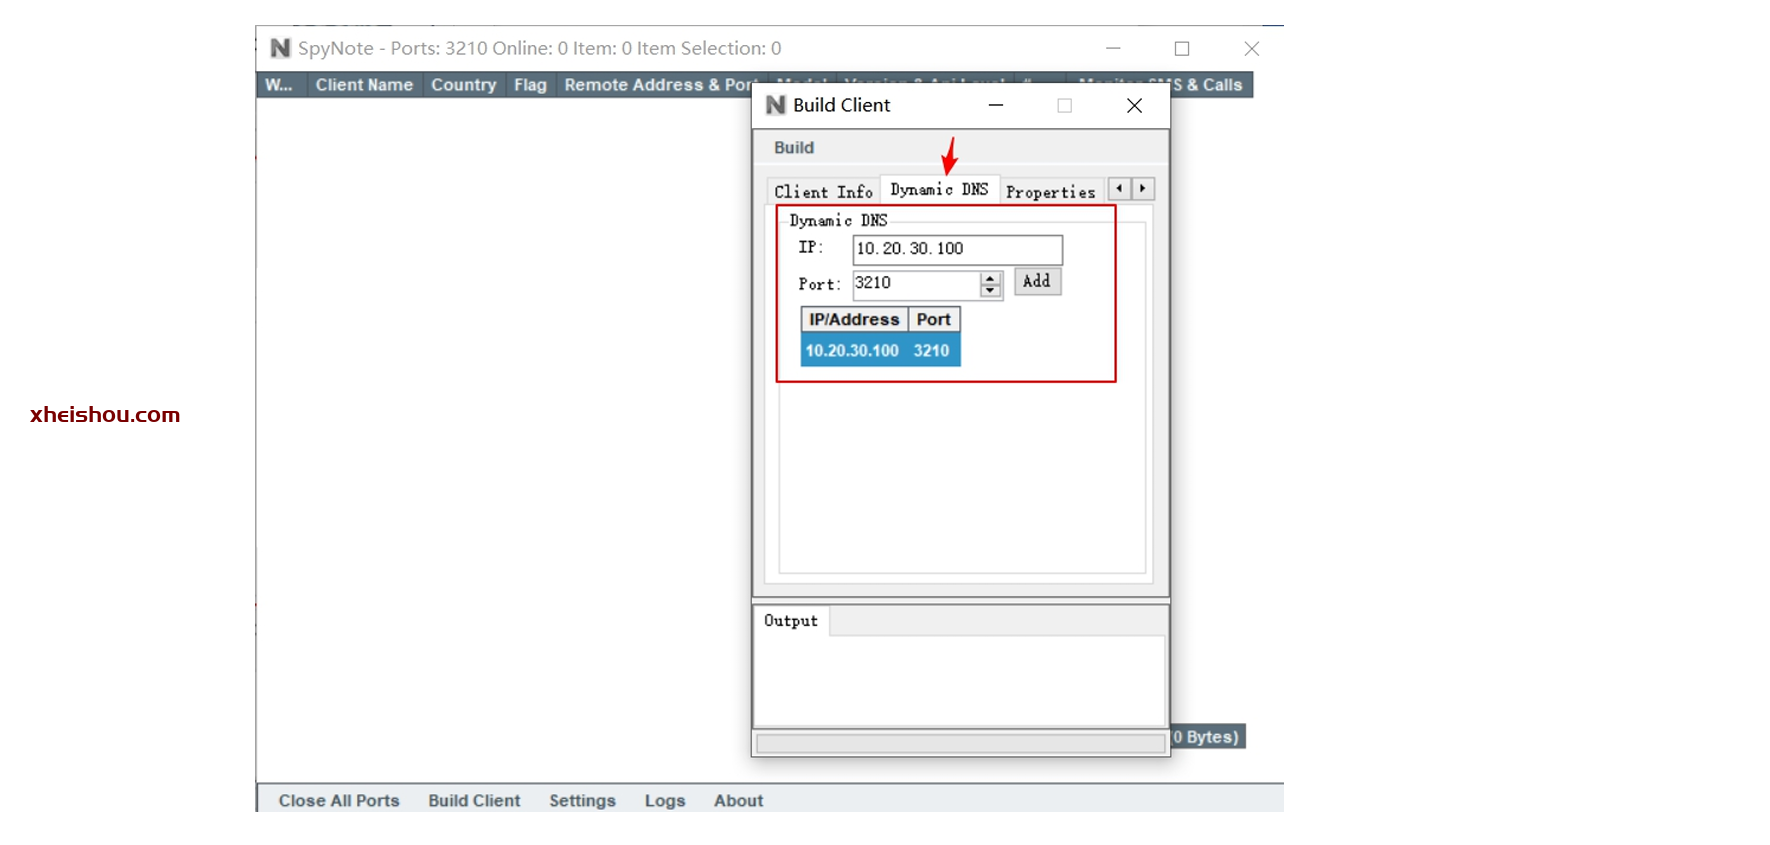Click the SpyNote app logo icon

[280, 48]
